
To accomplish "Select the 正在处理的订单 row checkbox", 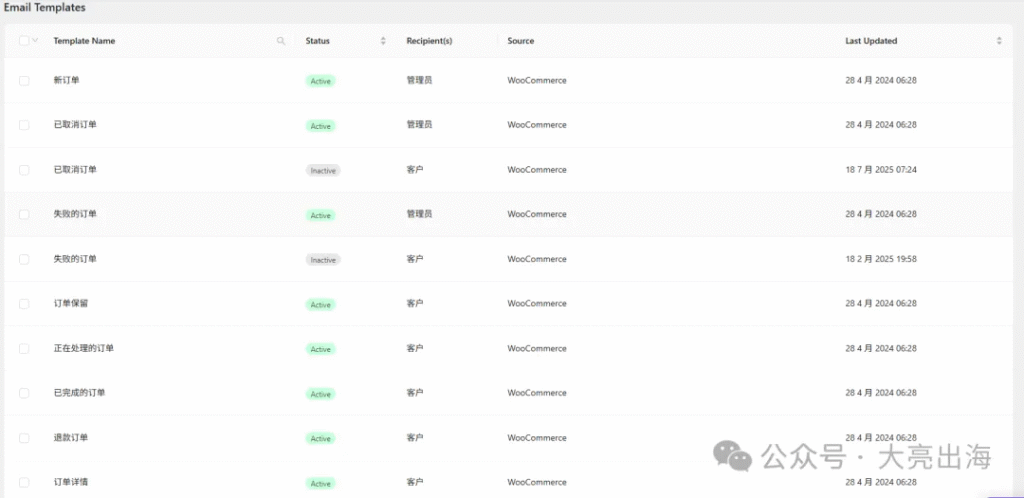I will [24, 349].
